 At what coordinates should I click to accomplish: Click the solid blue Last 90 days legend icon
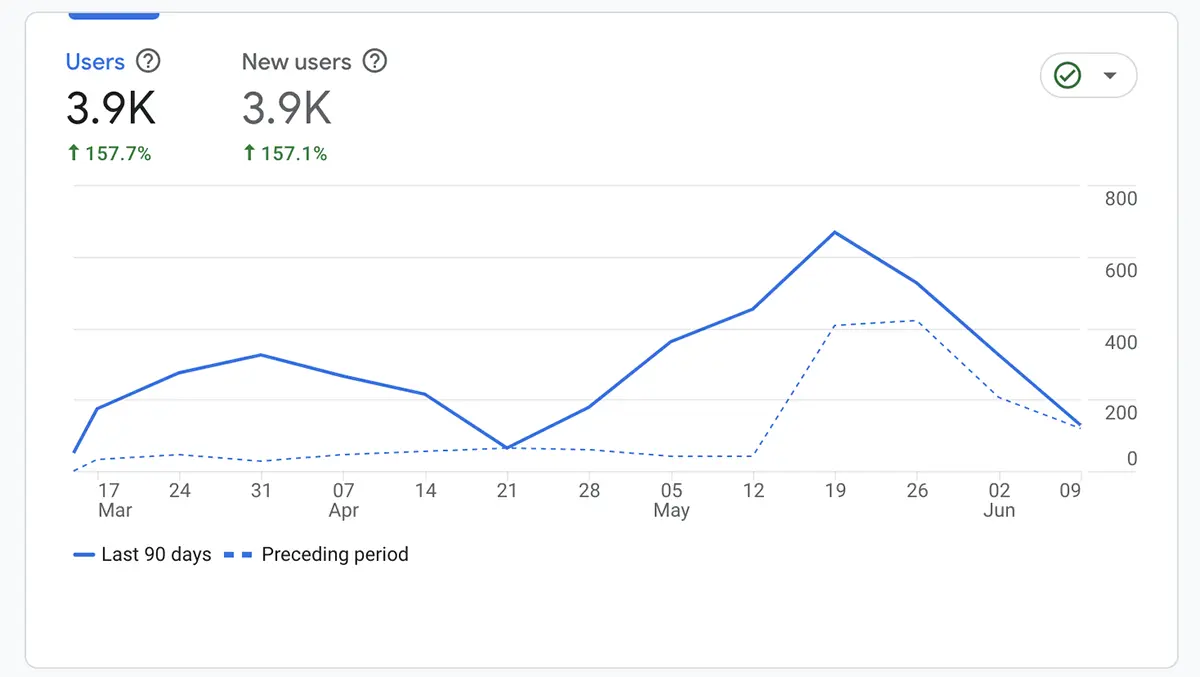(x=82, y=554)
